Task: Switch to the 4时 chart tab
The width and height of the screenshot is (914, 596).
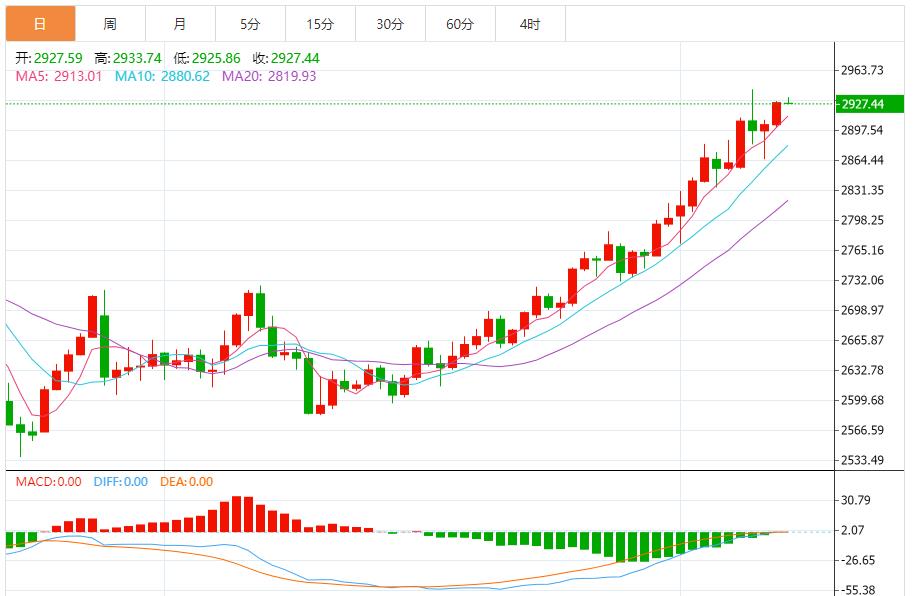Action: pos(530,24)
